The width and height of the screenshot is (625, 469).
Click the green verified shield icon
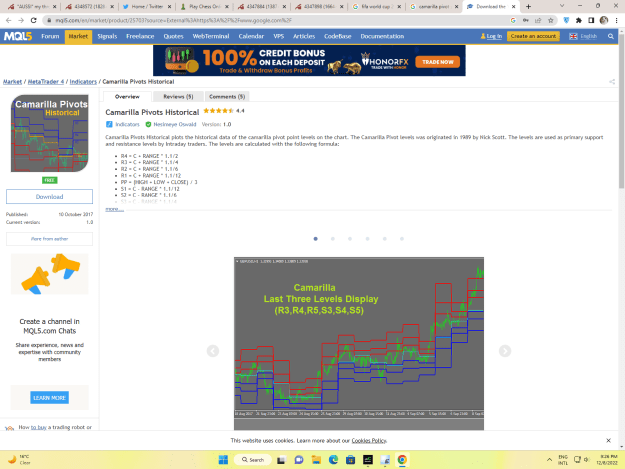click(148, 124)
